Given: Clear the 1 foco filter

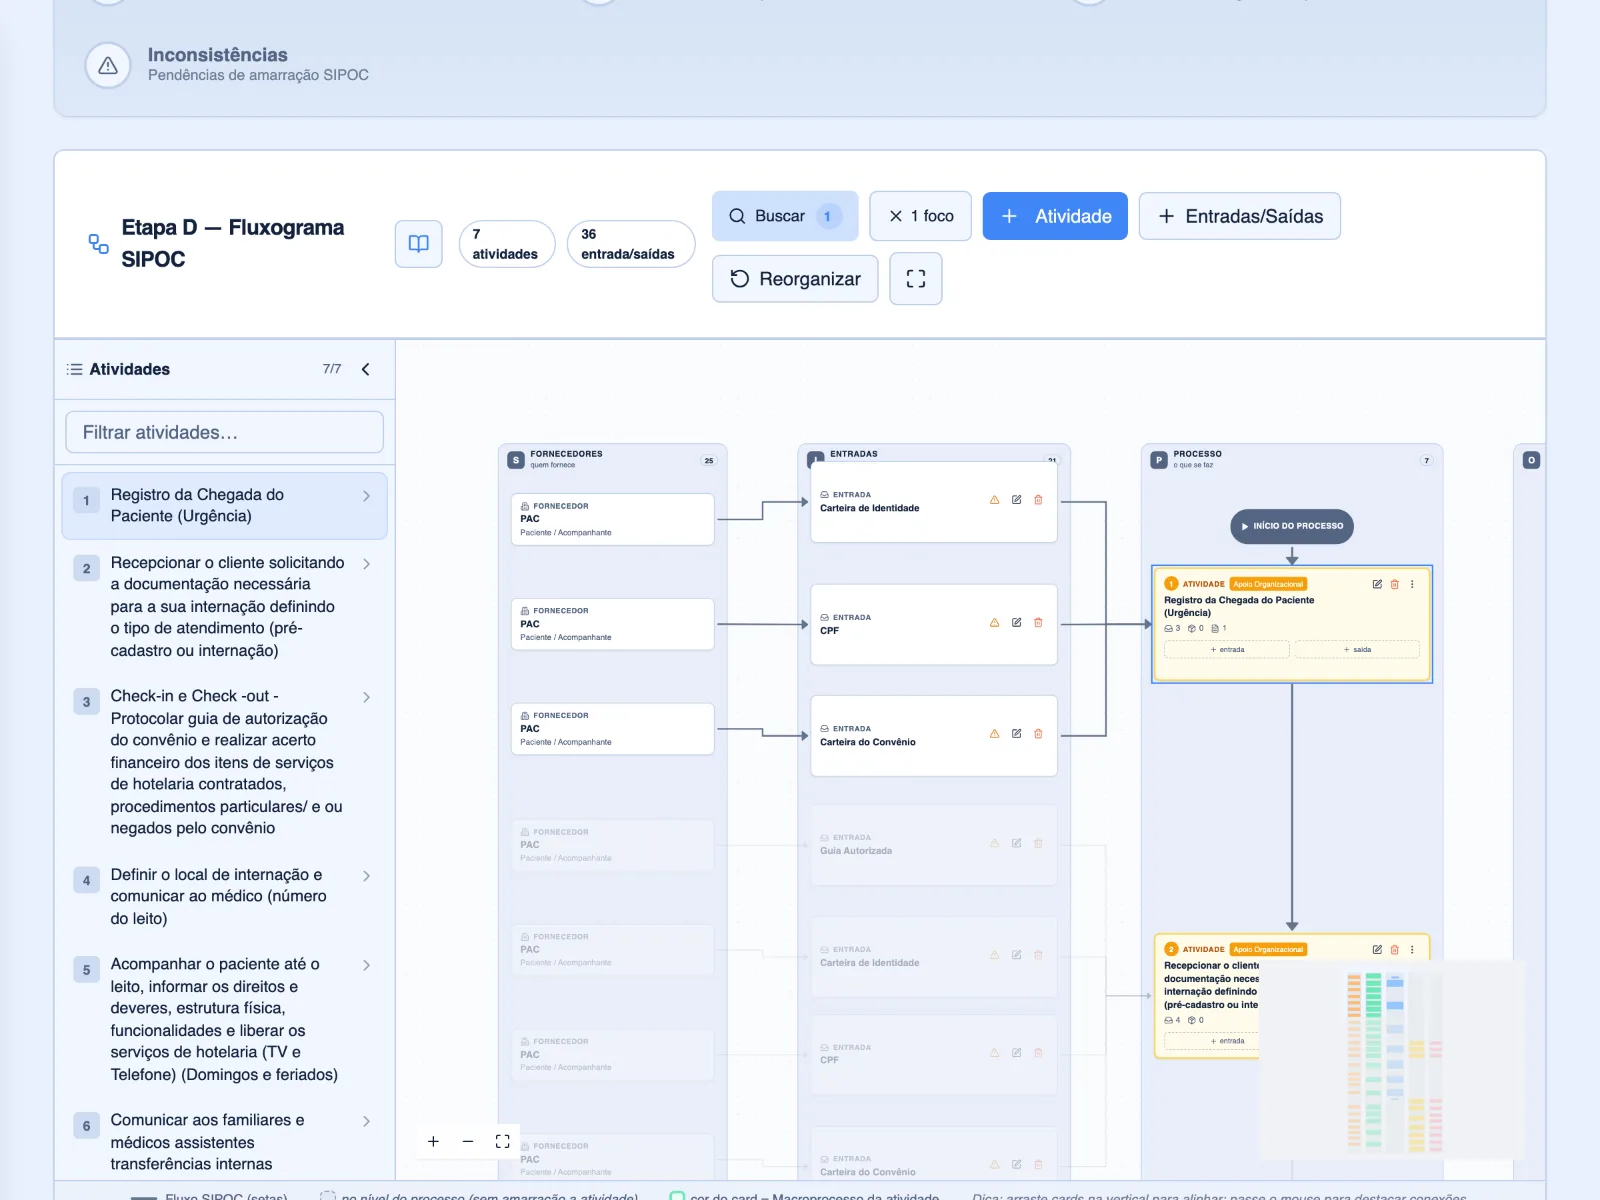Looking at the screenshot, I should pyautogui.click(x=920, y=216).
